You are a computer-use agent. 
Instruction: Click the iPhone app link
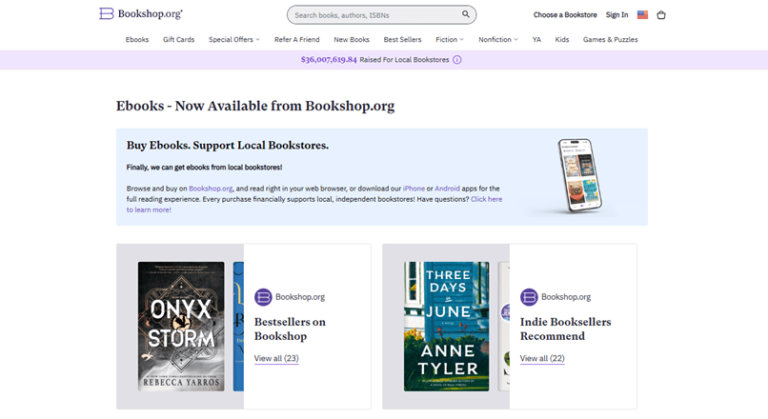(x=414, y=189)
